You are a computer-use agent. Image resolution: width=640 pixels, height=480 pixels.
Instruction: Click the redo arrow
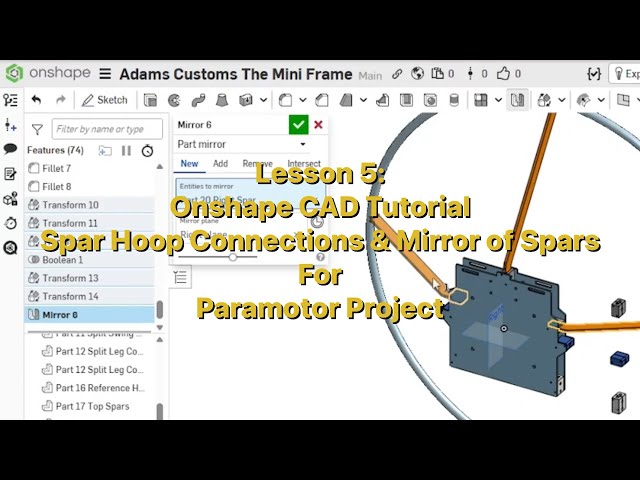click(61, 100)
